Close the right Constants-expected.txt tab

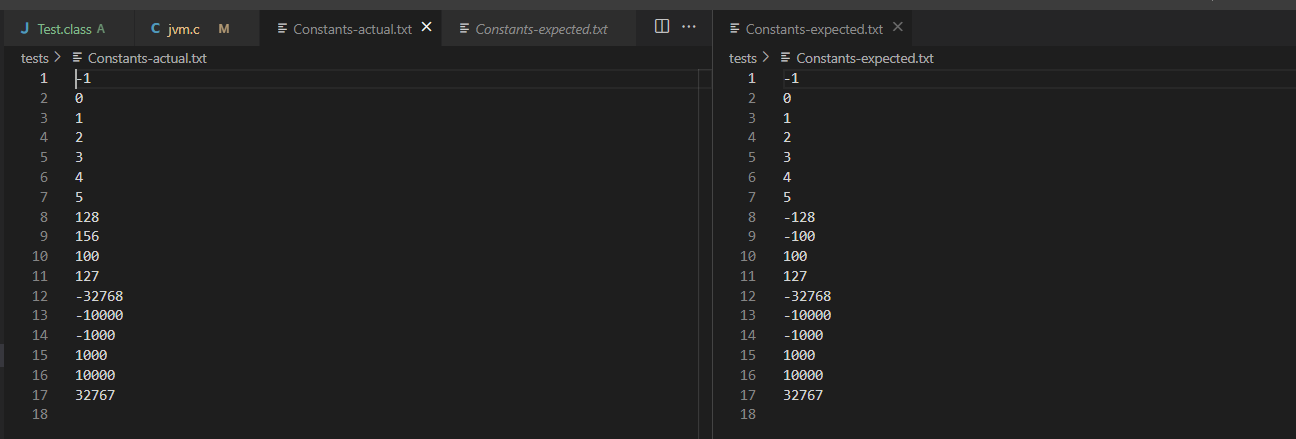pos(897,28)
